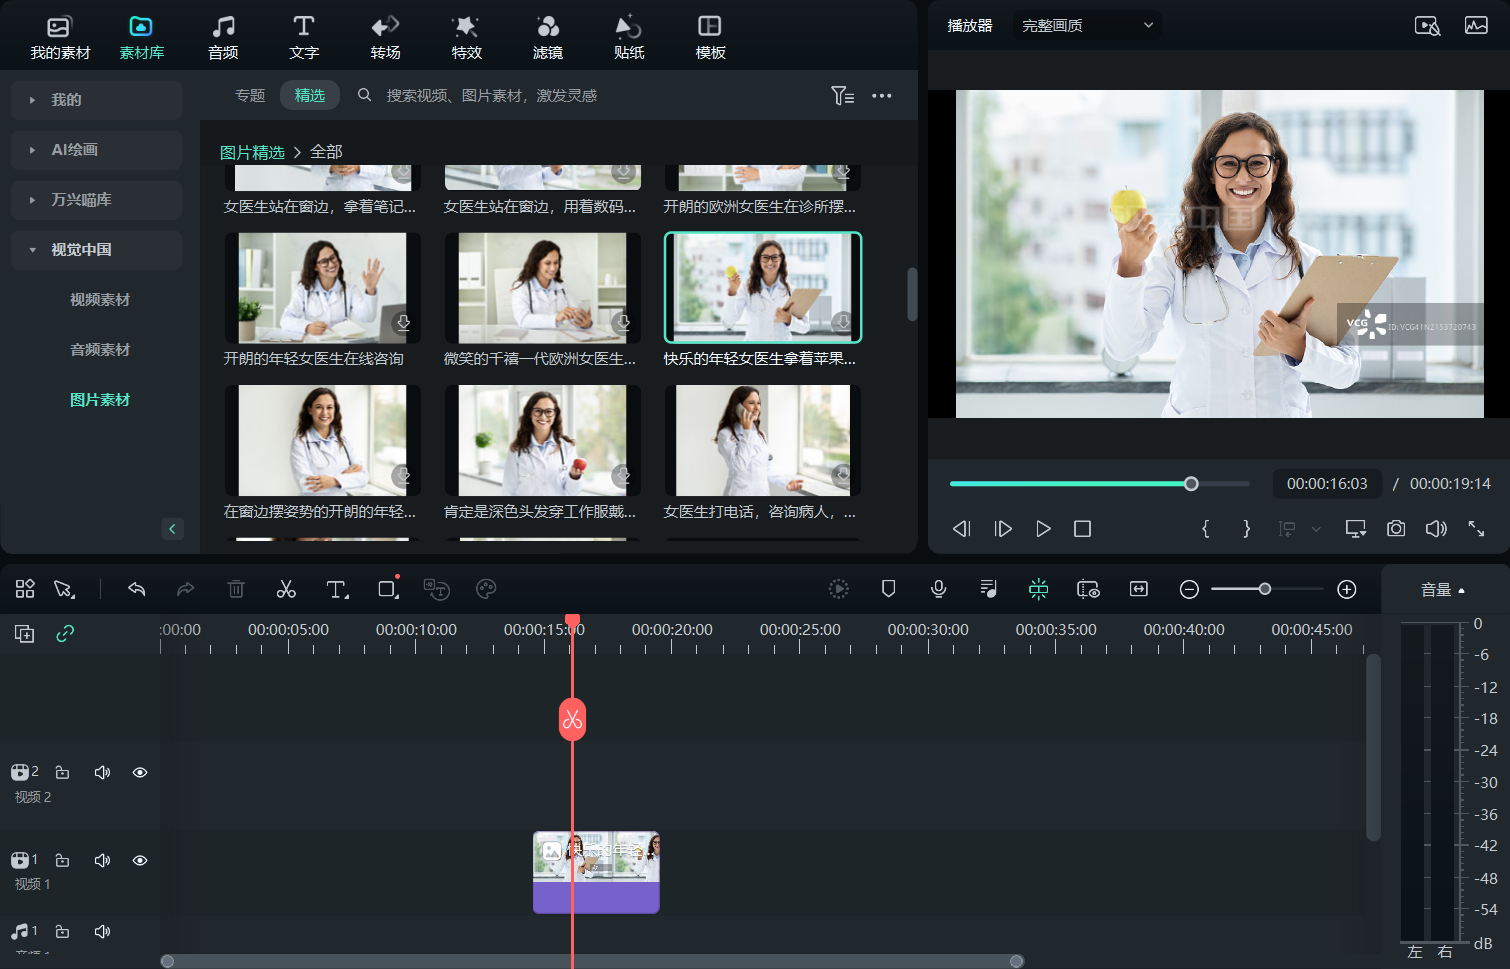Open the 特效 tab

(x=466, y=37)
